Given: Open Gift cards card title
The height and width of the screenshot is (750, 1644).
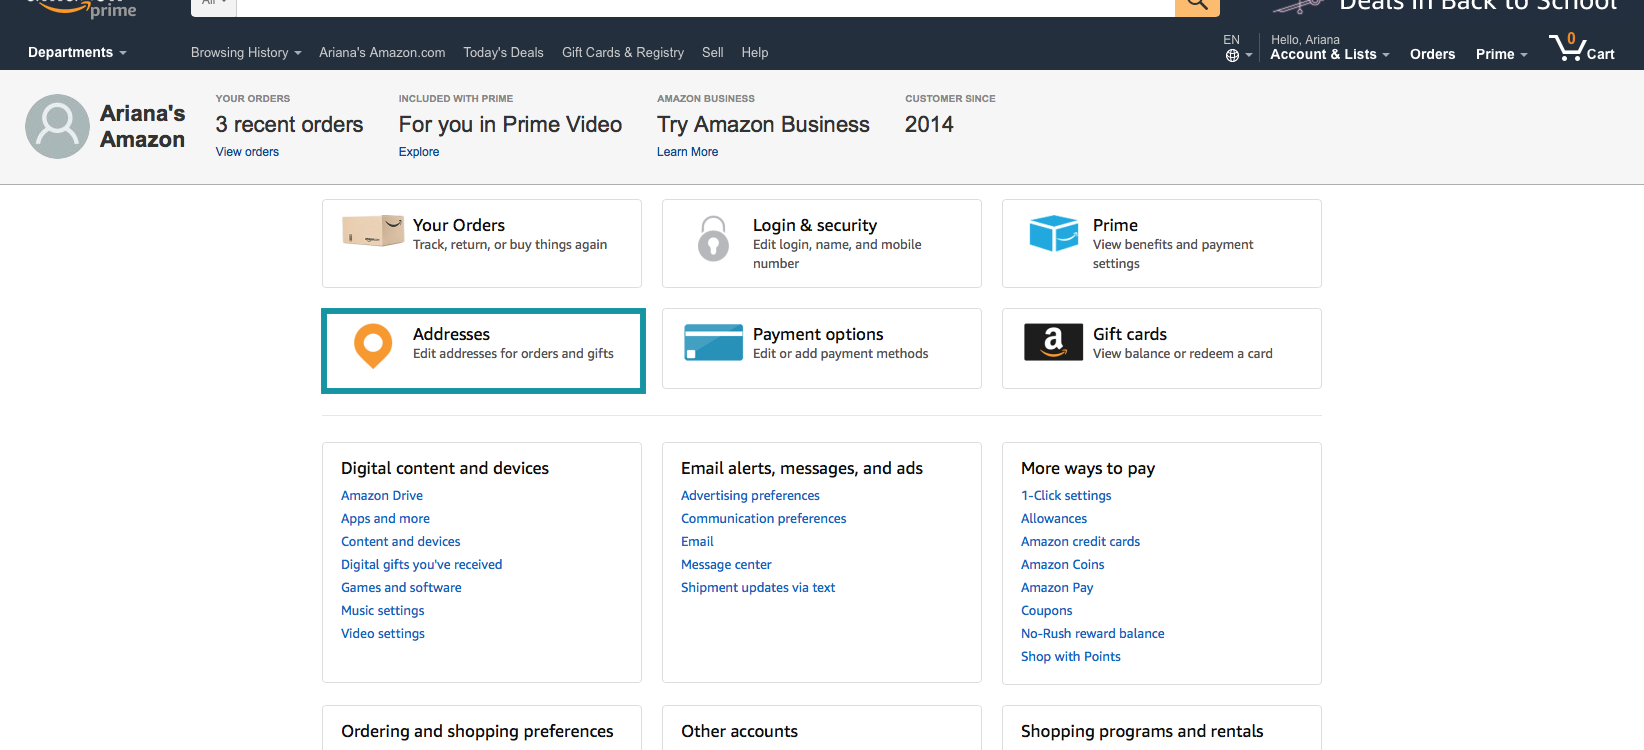Looking at the screenshot, I should tap(1130, 334).
